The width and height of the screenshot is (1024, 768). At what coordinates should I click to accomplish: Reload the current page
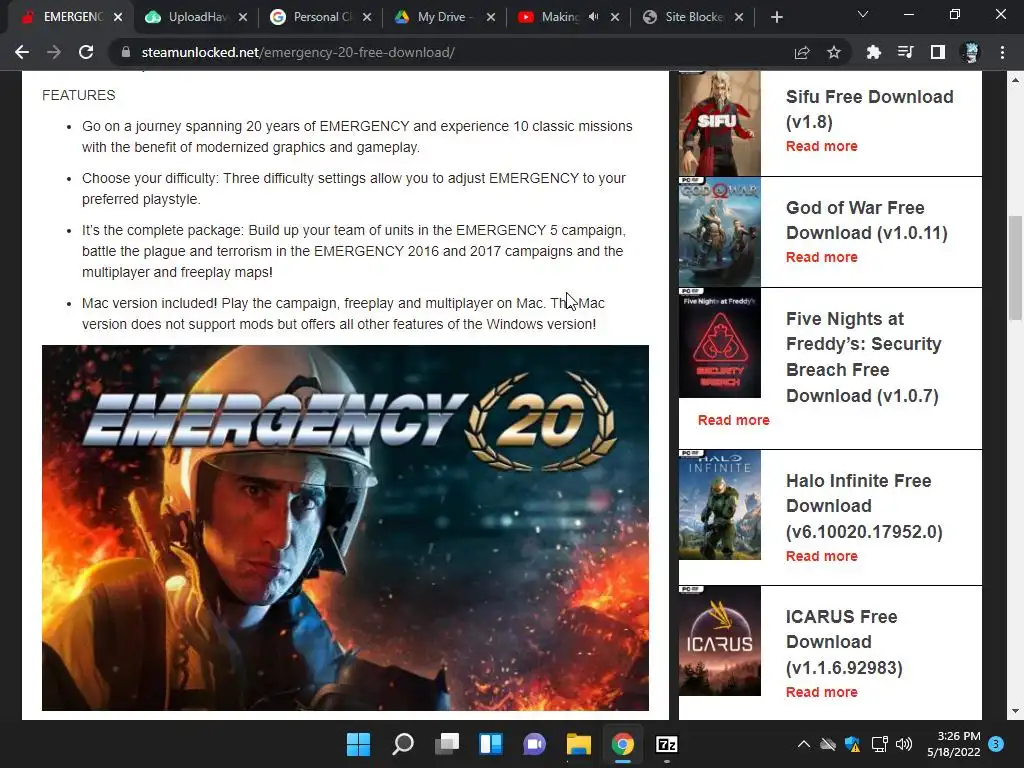pos(86,52)
